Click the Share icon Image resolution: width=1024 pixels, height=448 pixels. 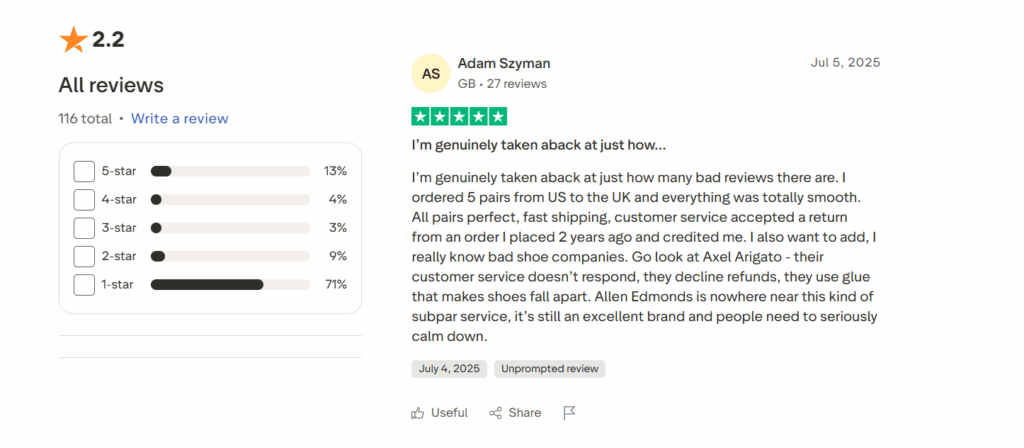pos(495,413)
